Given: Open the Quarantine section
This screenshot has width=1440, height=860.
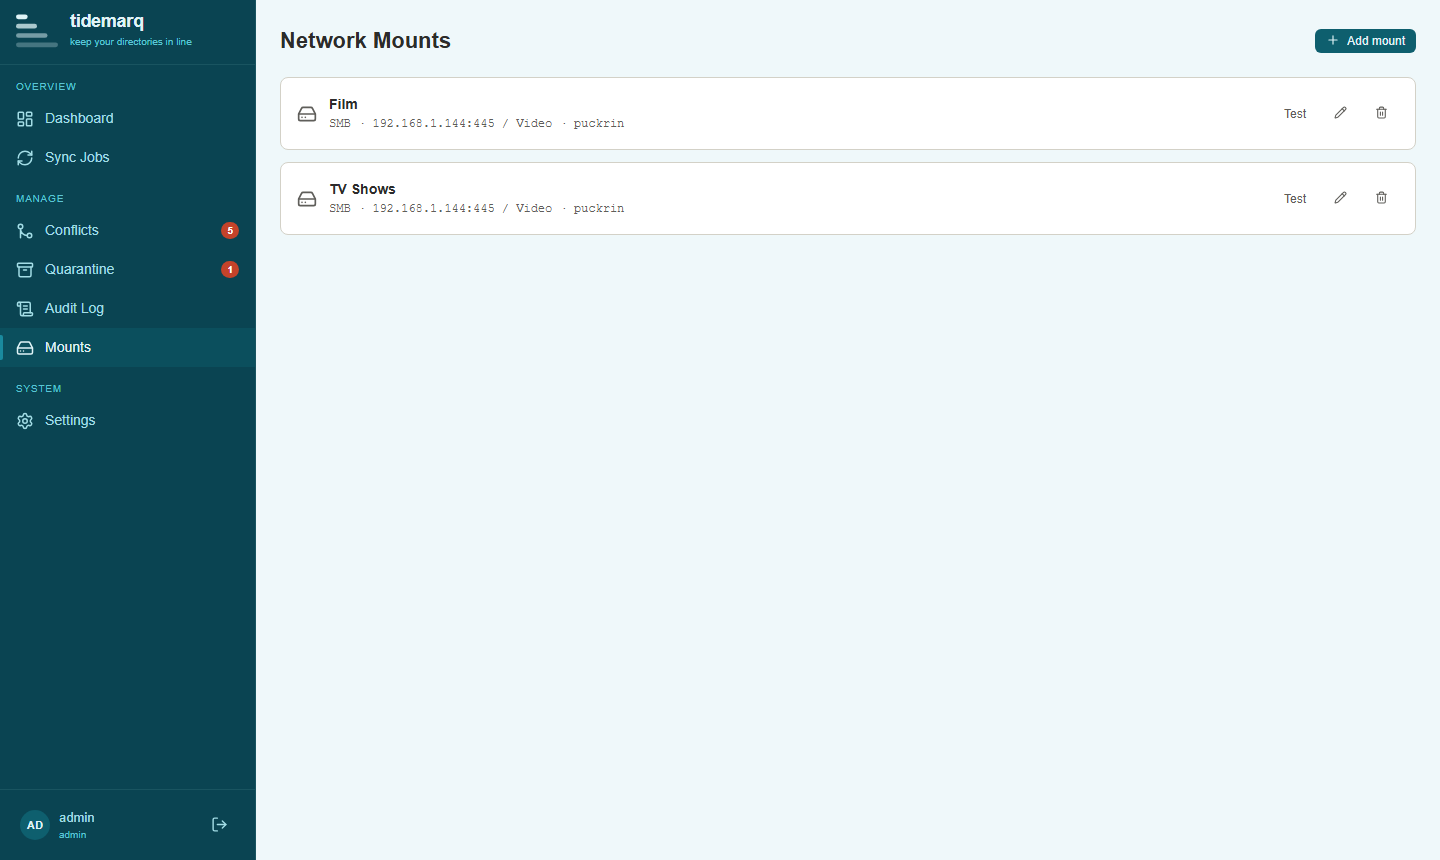Looking at the screenshot, I should click(128, 269).
